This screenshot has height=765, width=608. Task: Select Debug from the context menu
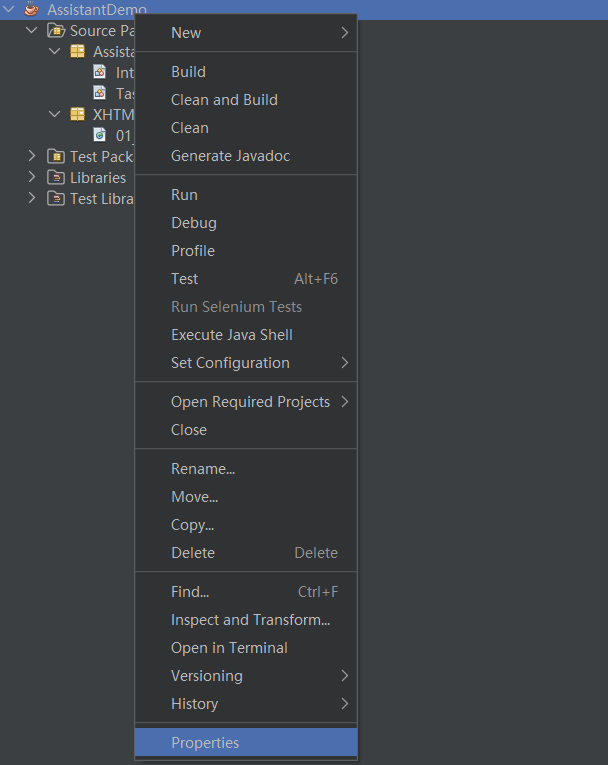[193, 223]
